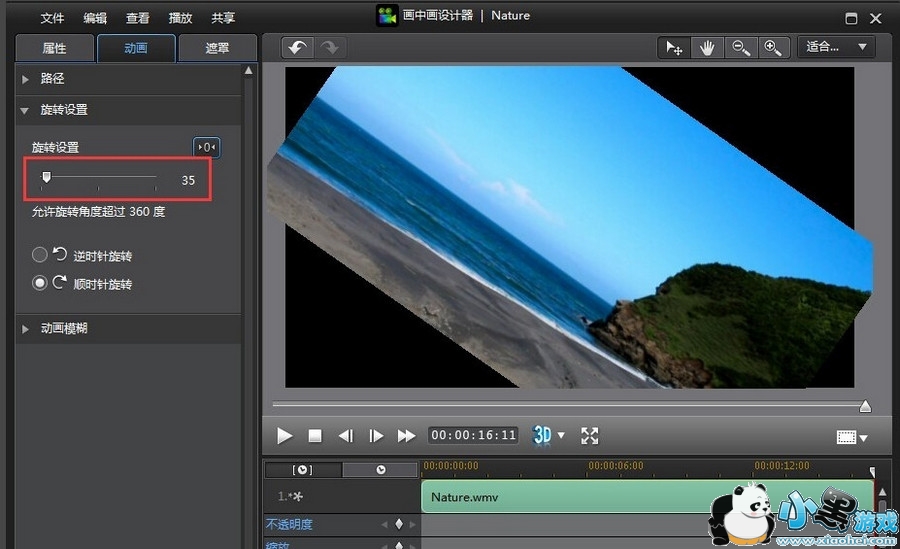Screen dimensions: 900x549
Task: Click the undo arrow icon
Action: 297,47
